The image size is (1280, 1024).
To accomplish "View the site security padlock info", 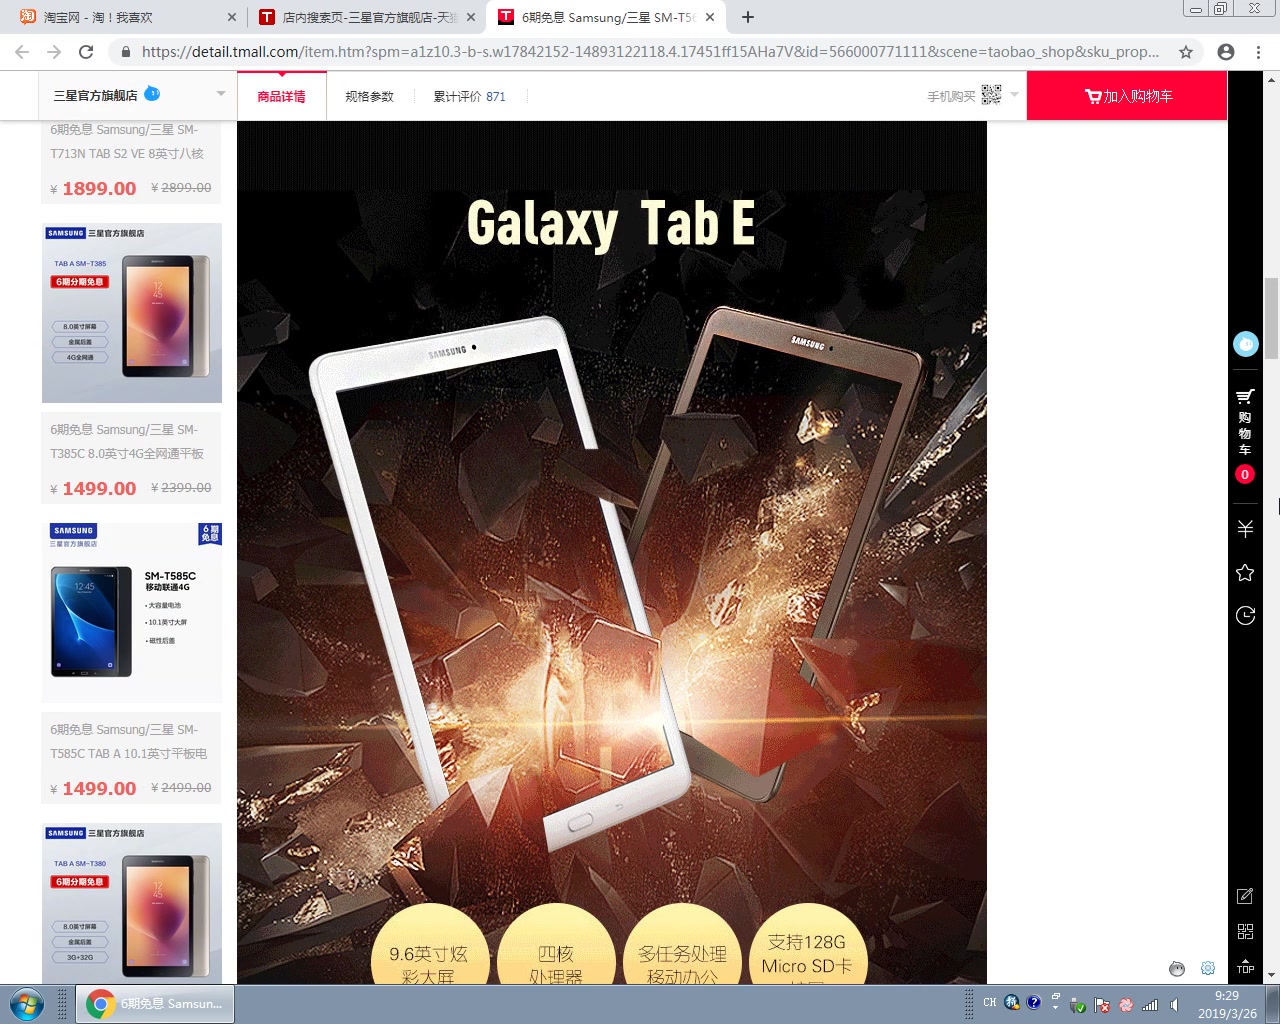I will 126,52.
